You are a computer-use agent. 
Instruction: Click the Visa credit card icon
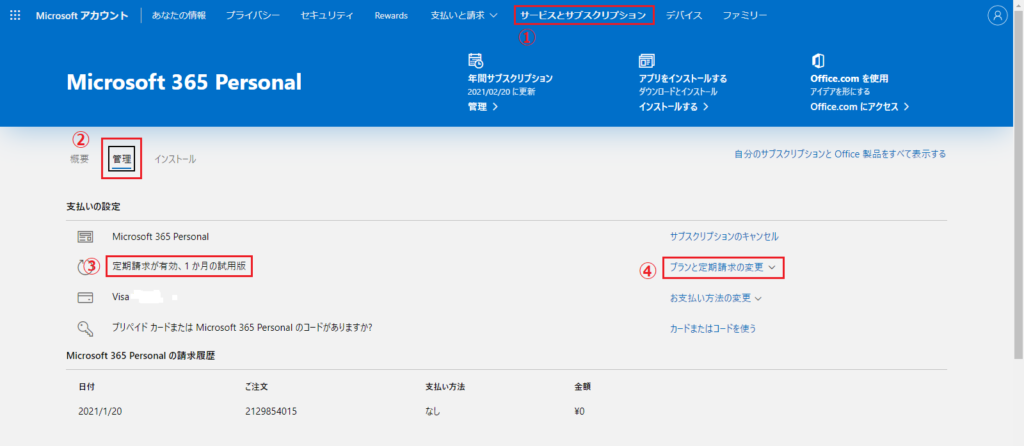[85, 297]
